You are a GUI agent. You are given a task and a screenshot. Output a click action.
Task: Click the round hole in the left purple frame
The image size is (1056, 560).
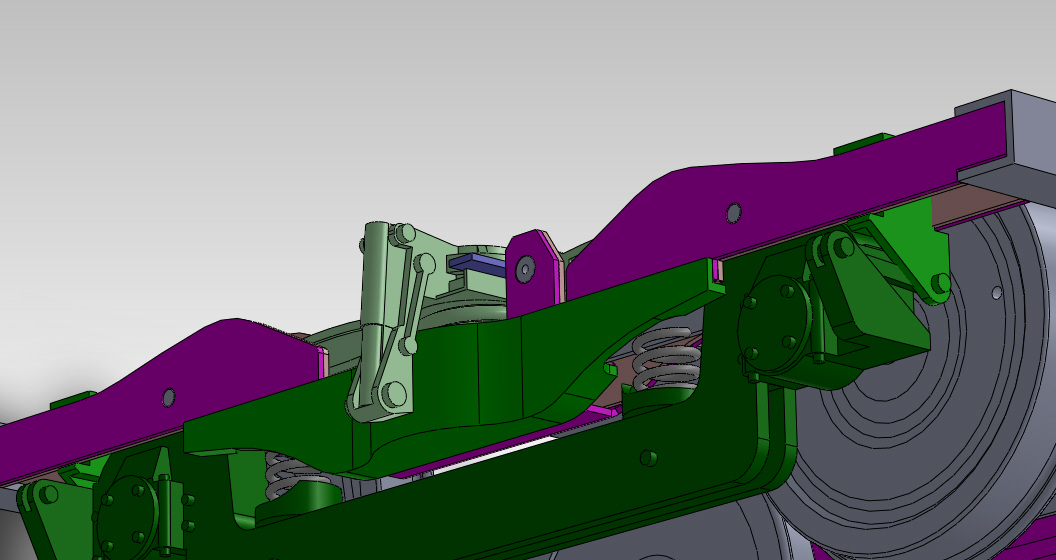(168, 398)
